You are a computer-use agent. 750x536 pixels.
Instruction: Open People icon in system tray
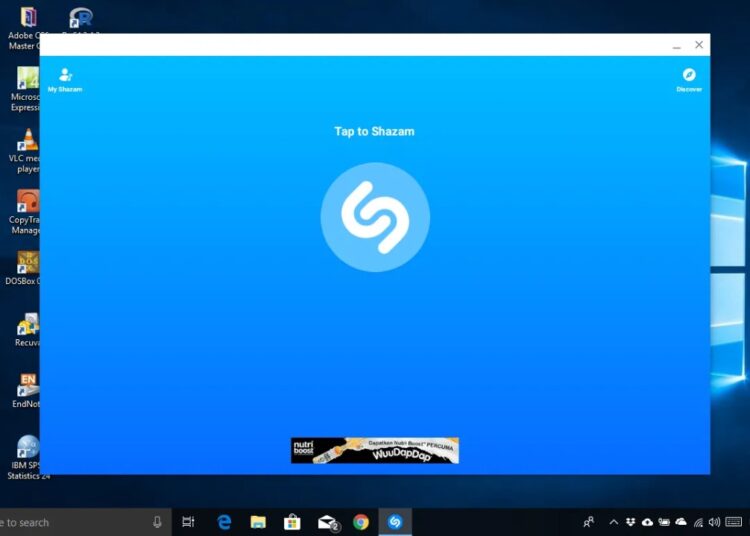(589, 522)
